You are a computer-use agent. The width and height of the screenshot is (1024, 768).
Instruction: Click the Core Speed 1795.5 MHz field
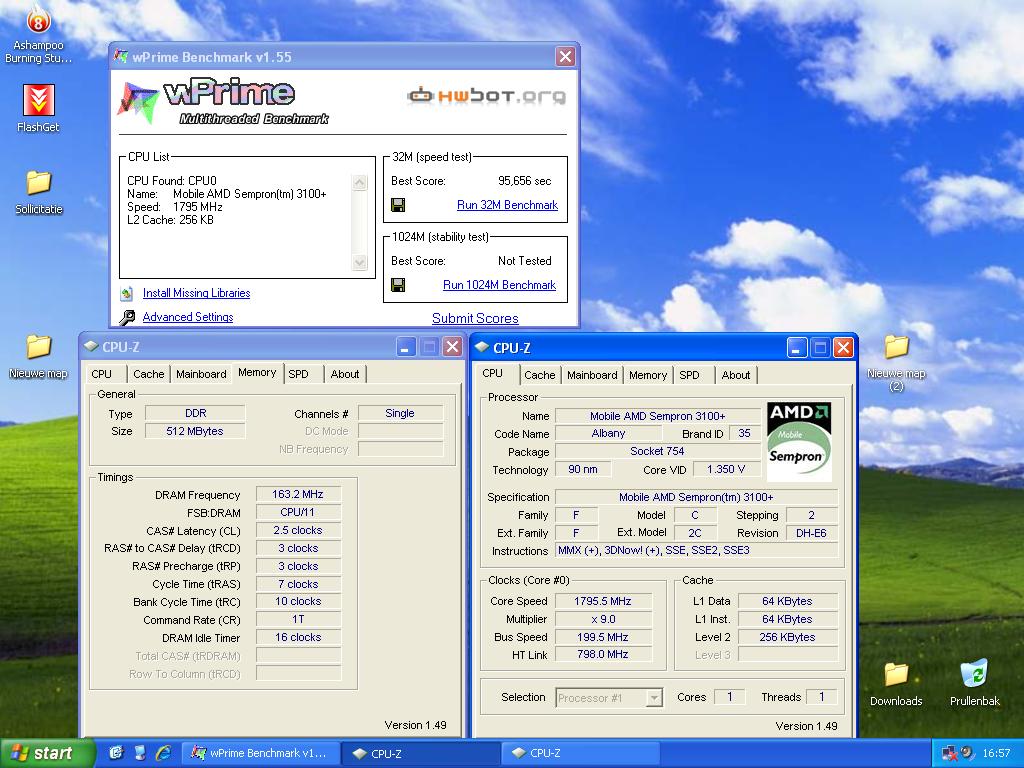(603, 601)
